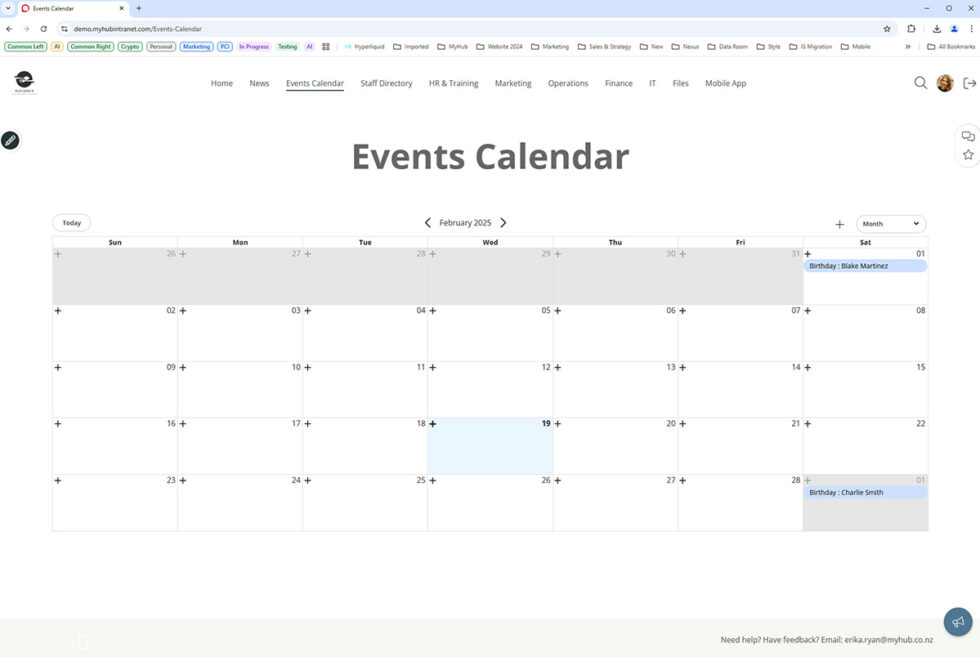Click the plus icon to add a new event
The height and width of the screenshot is (657, 980).
point(840,223)
